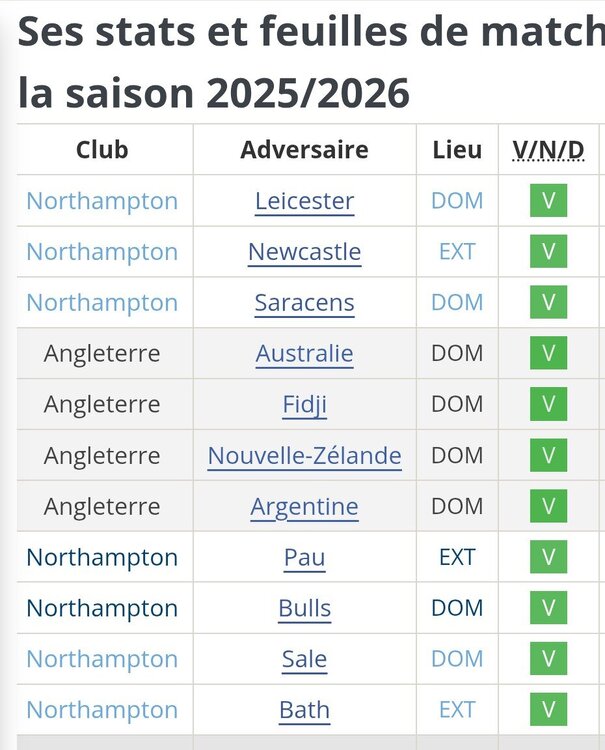Open the Newcastle match sheet link

coord(304,252)
